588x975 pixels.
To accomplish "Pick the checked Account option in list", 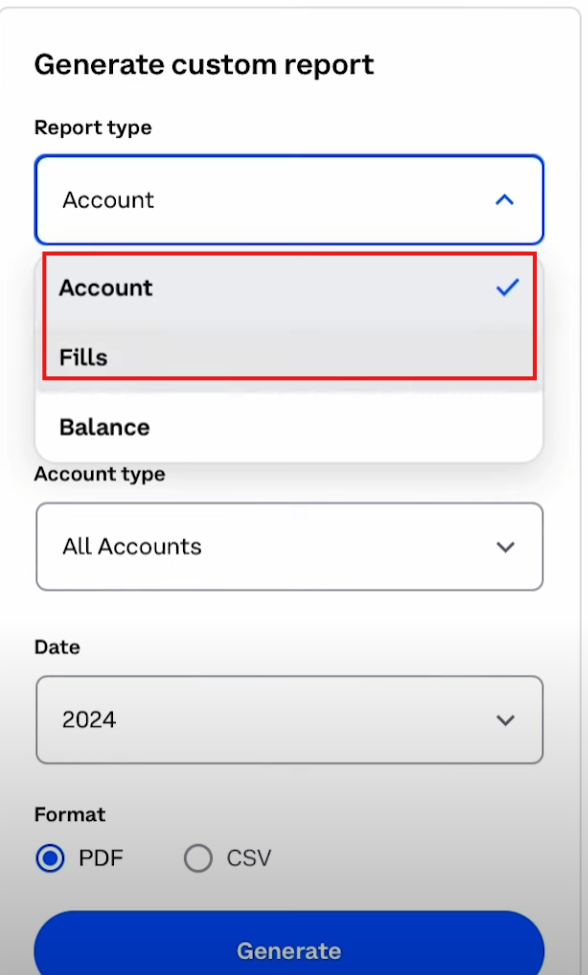I will pyautogui.click(x=290, y=288).
